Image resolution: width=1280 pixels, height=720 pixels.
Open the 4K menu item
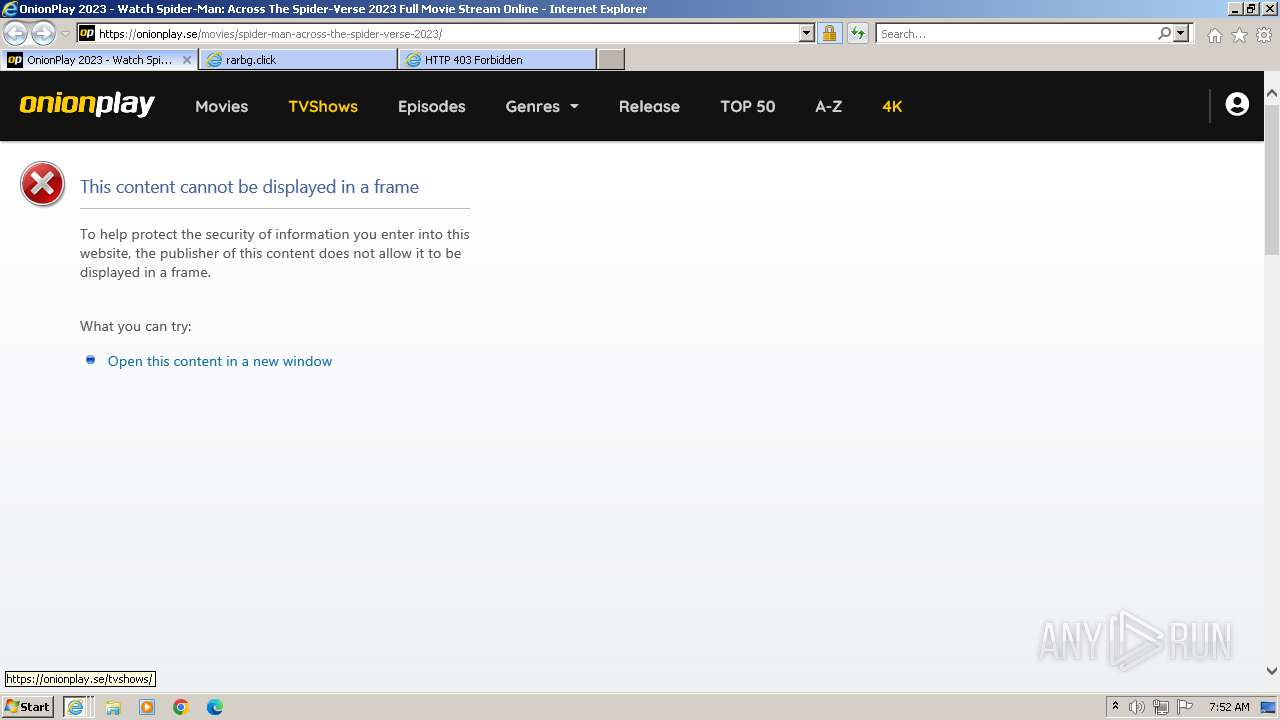click(x=892, y=106)
